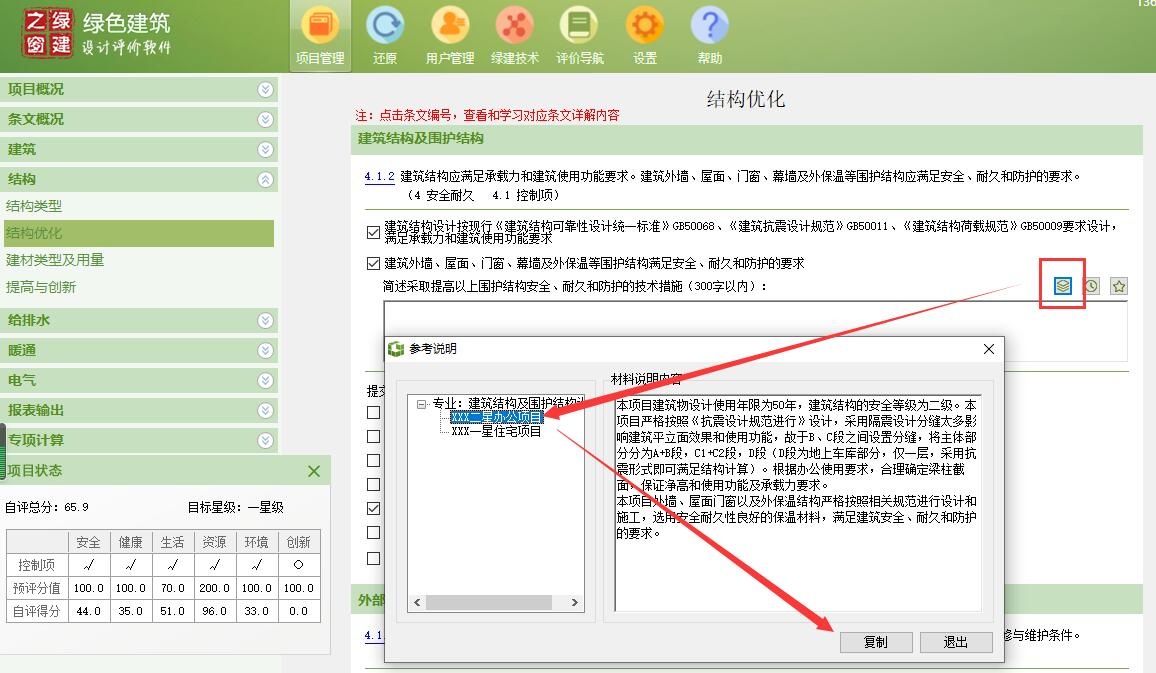
Task: Open 项目管理 toolbar icon
Action: coord(320,35)
